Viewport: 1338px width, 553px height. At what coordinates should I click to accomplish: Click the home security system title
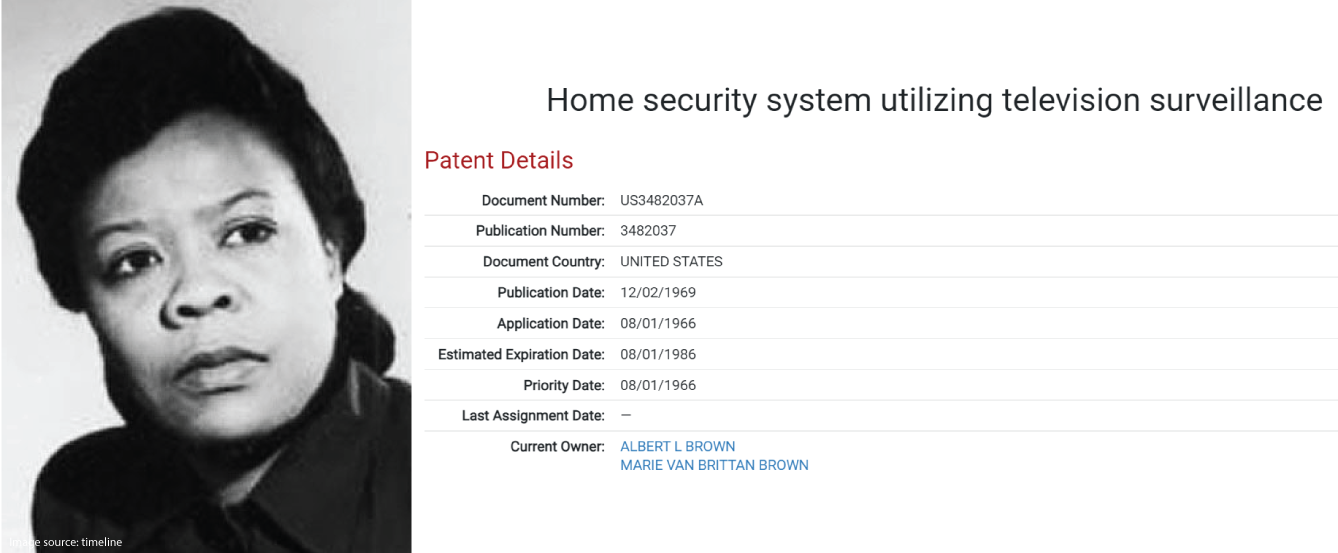tap(934, 100)
